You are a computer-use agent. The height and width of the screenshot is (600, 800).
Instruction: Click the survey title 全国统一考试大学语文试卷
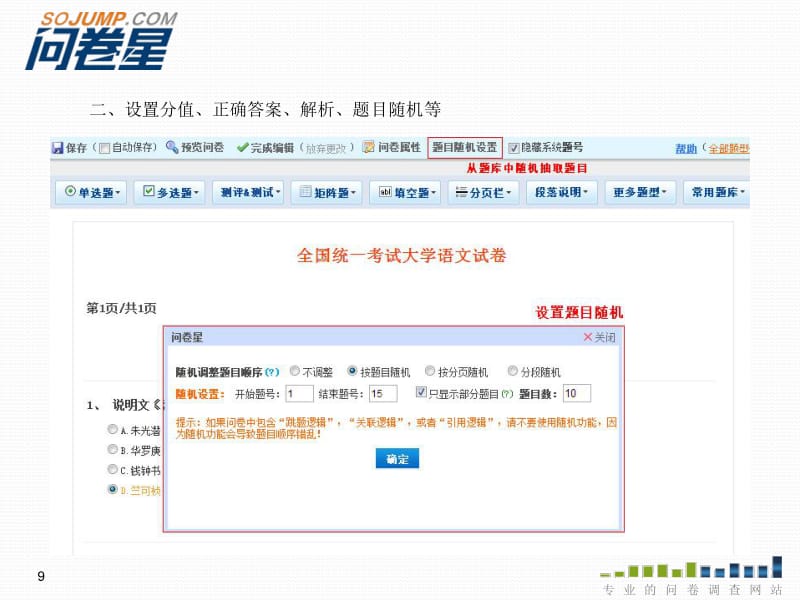pos(402,256)
